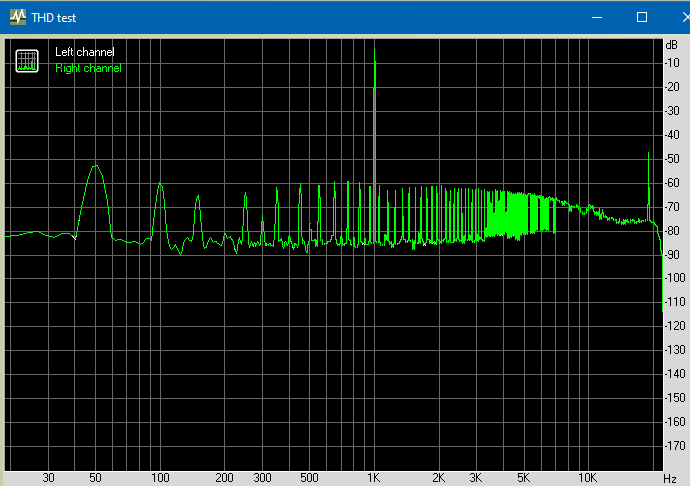Screen dimensions: 690x486
Task: Click the Hz unit label at bottom right
Action: click(671, 478)
